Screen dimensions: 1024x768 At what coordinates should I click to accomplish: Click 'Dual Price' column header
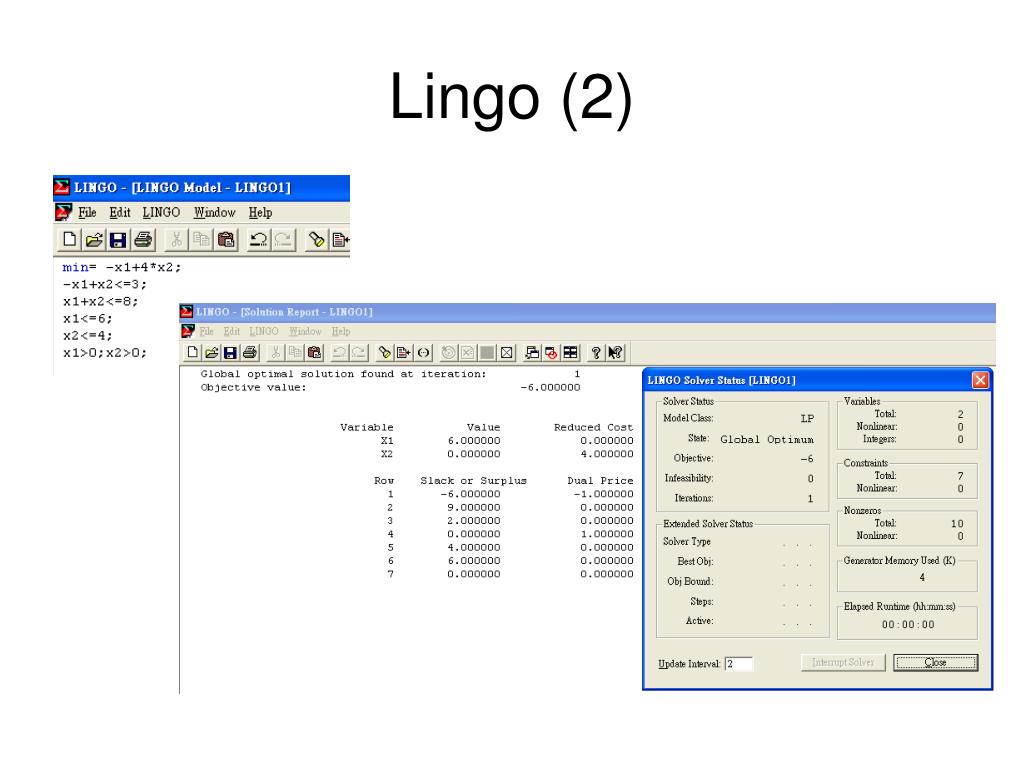click(x=600, y=481)
